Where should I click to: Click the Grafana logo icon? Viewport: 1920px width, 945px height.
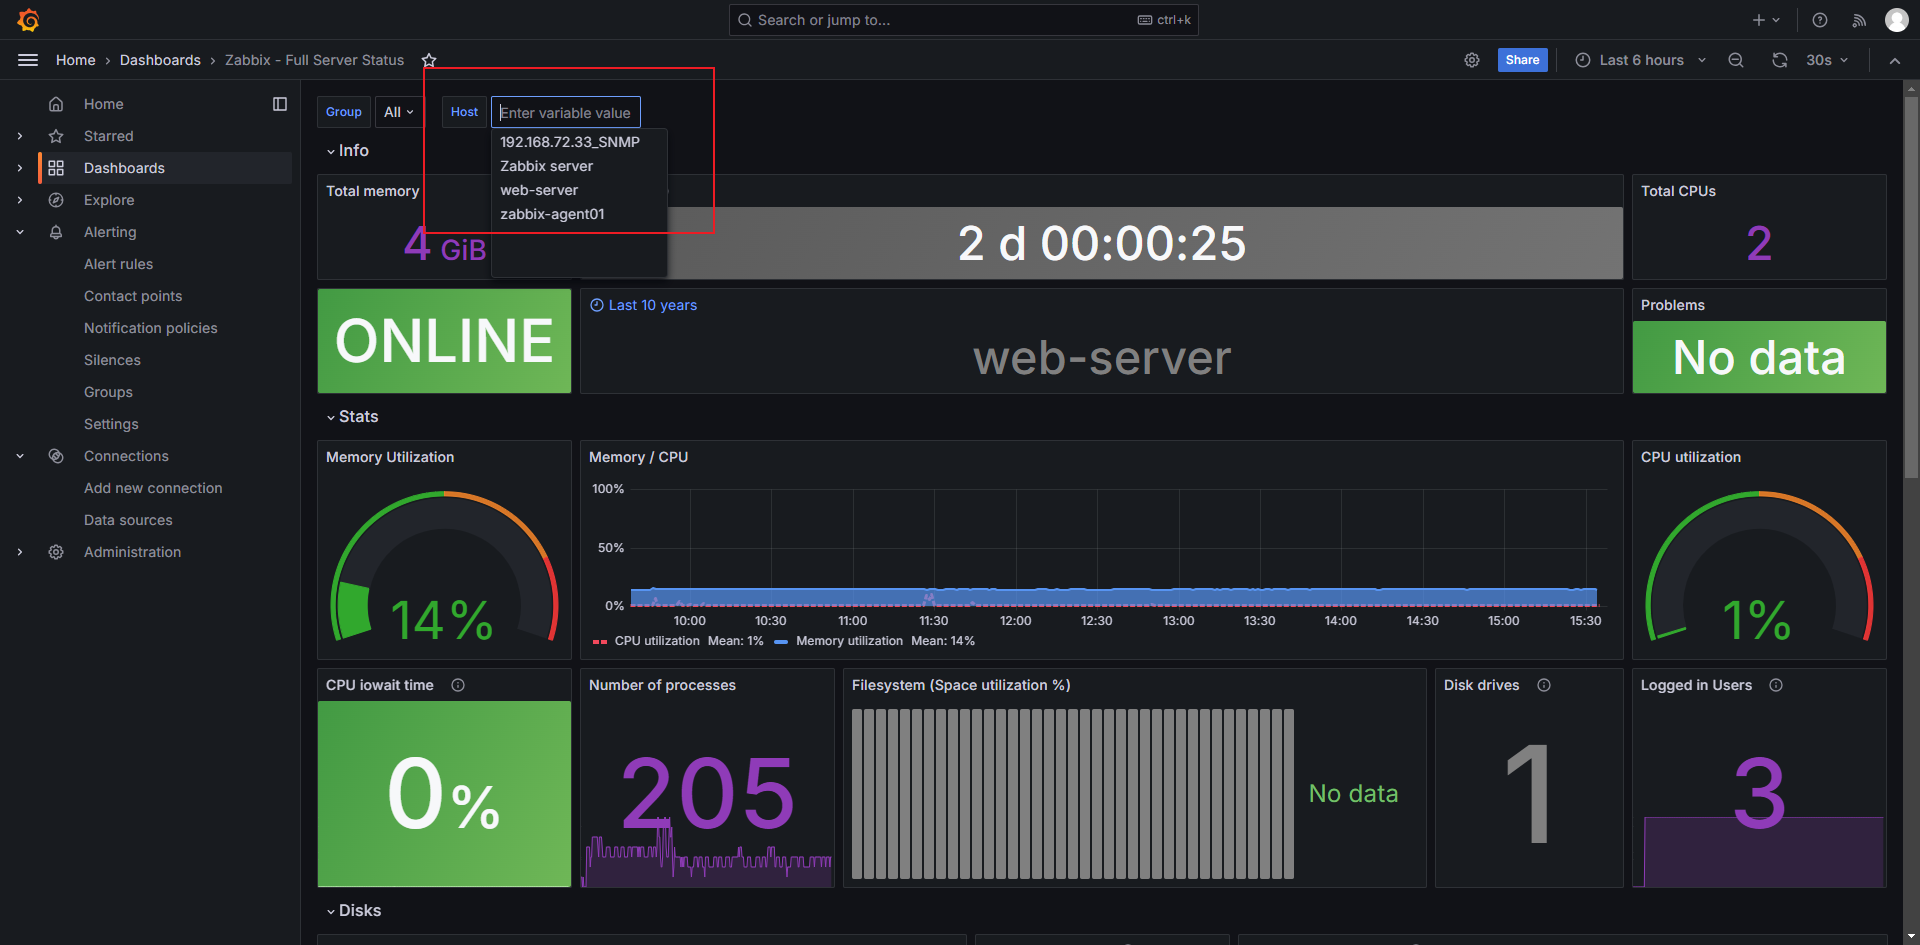coord(28,20)
